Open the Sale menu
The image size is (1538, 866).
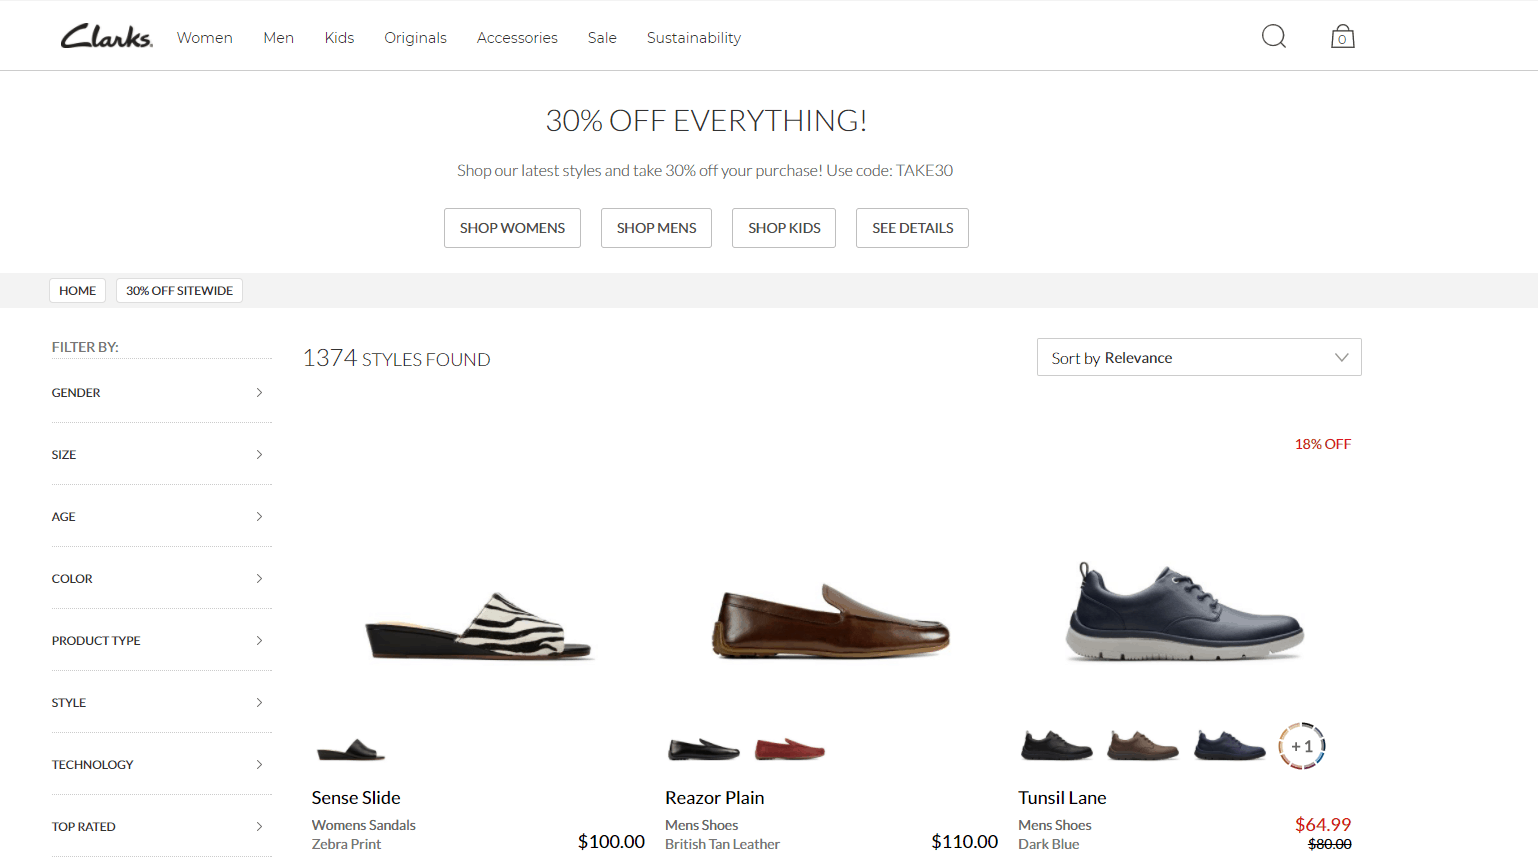(602, 38)
